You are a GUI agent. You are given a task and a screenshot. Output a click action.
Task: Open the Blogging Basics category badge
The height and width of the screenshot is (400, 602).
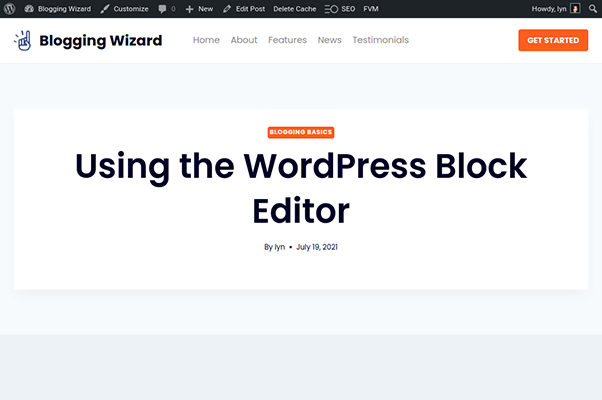point(301,132)
